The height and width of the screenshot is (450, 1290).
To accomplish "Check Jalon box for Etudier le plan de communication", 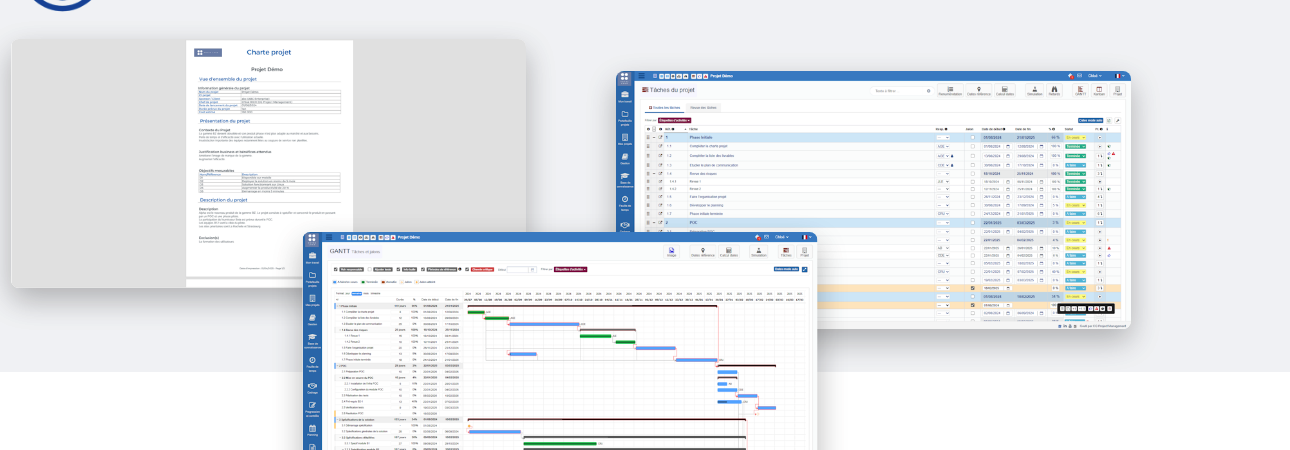I will tap(973, 165).
